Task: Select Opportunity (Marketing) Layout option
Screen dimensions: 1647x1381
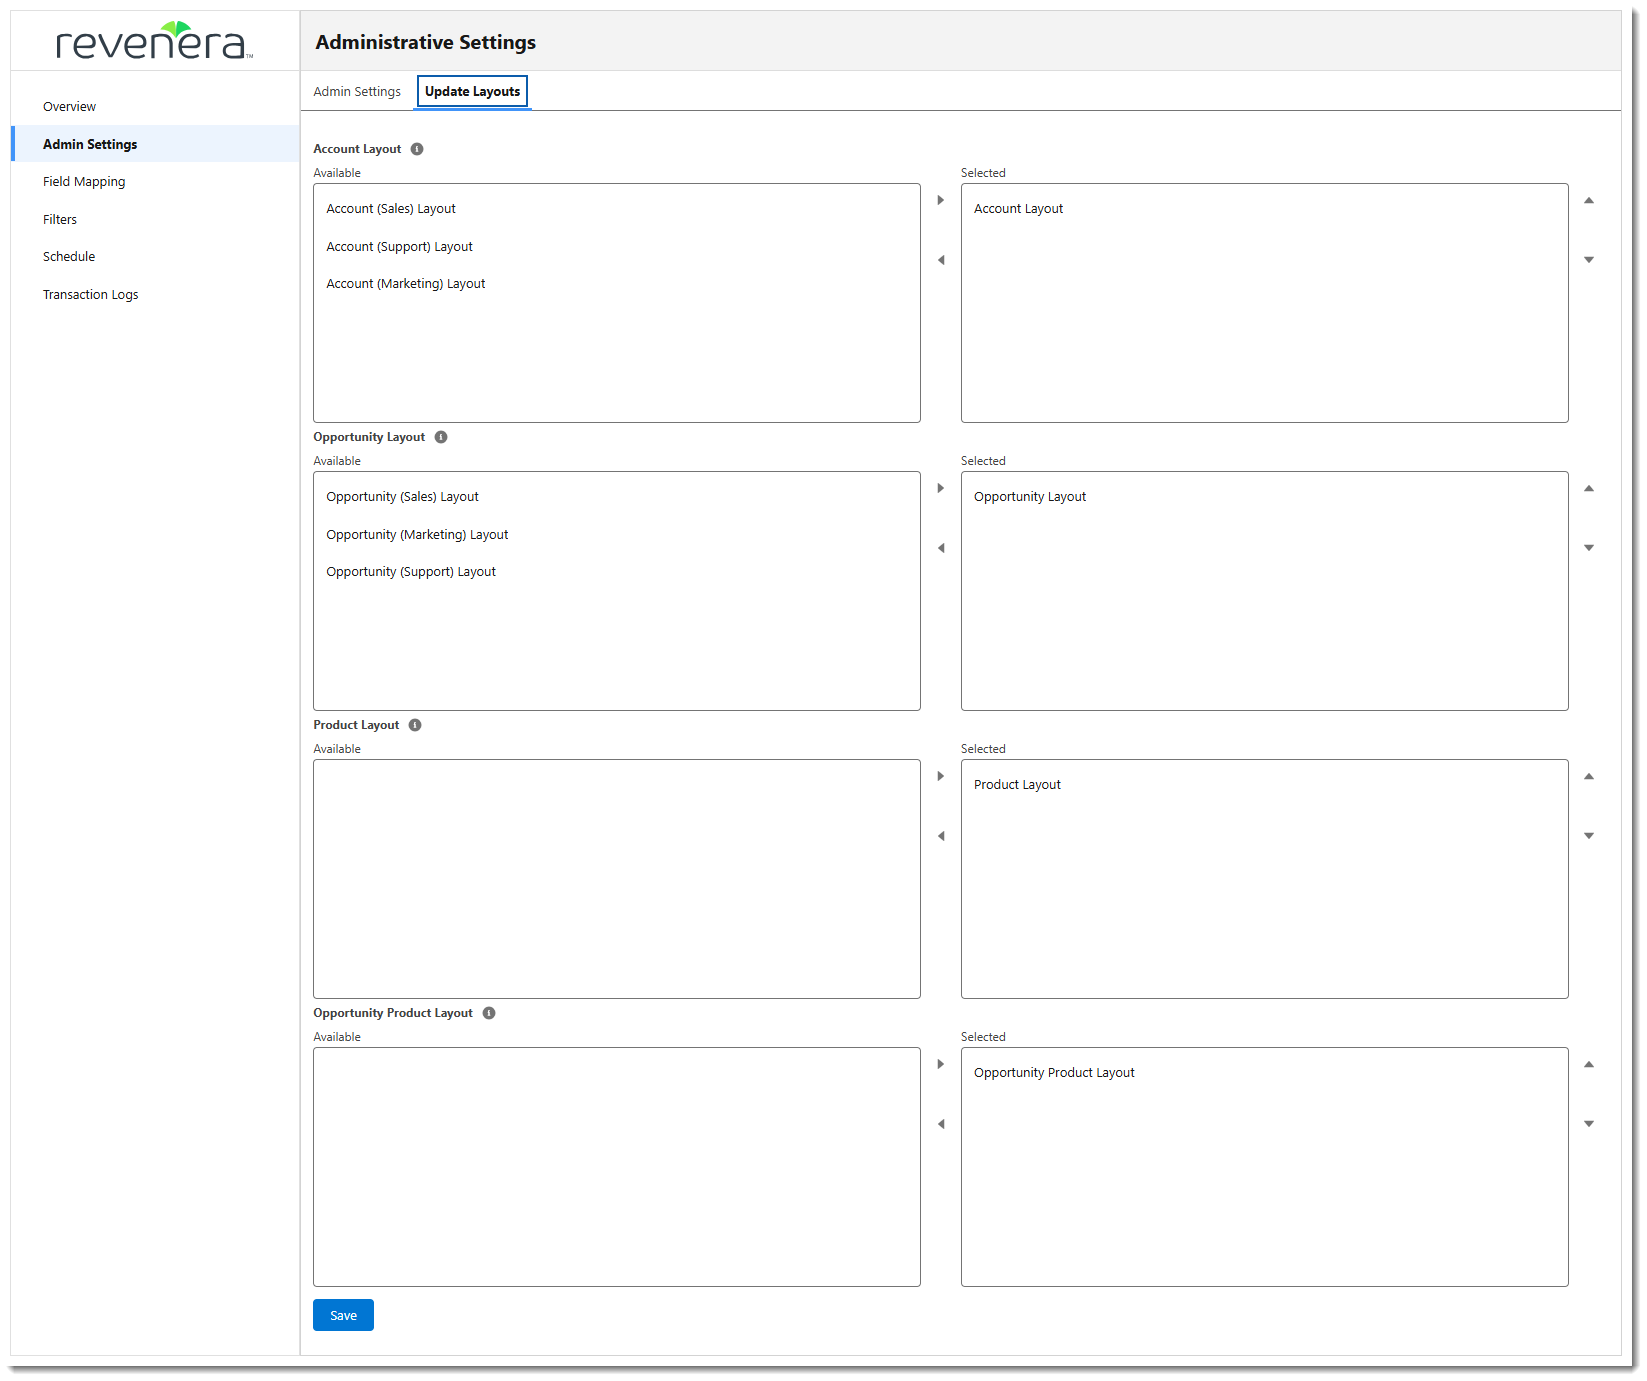Action: [417, 535]
